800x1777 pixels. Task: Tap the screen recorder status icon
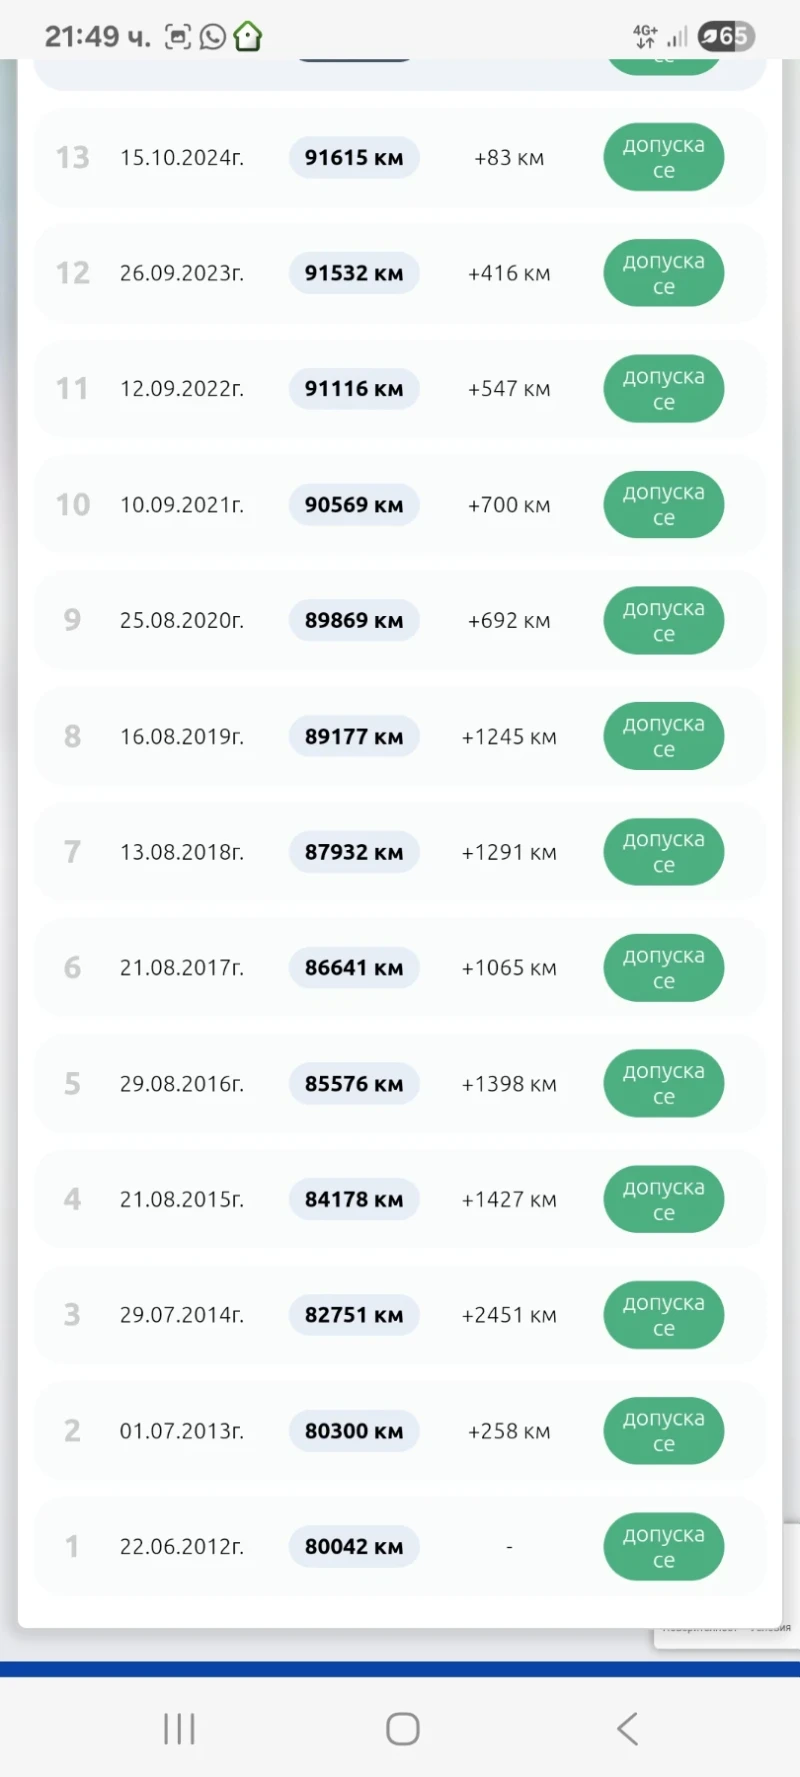[178, 37]
